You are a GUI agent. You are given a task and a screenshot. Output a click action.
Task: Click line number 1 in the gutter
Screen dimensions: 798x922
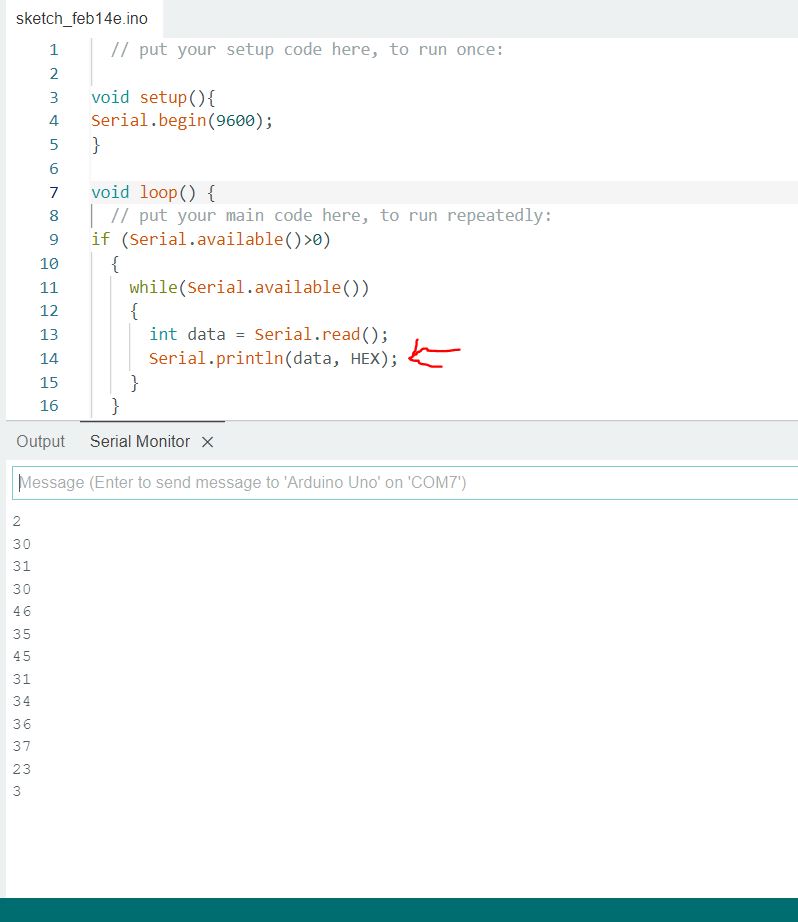(53, 49)
